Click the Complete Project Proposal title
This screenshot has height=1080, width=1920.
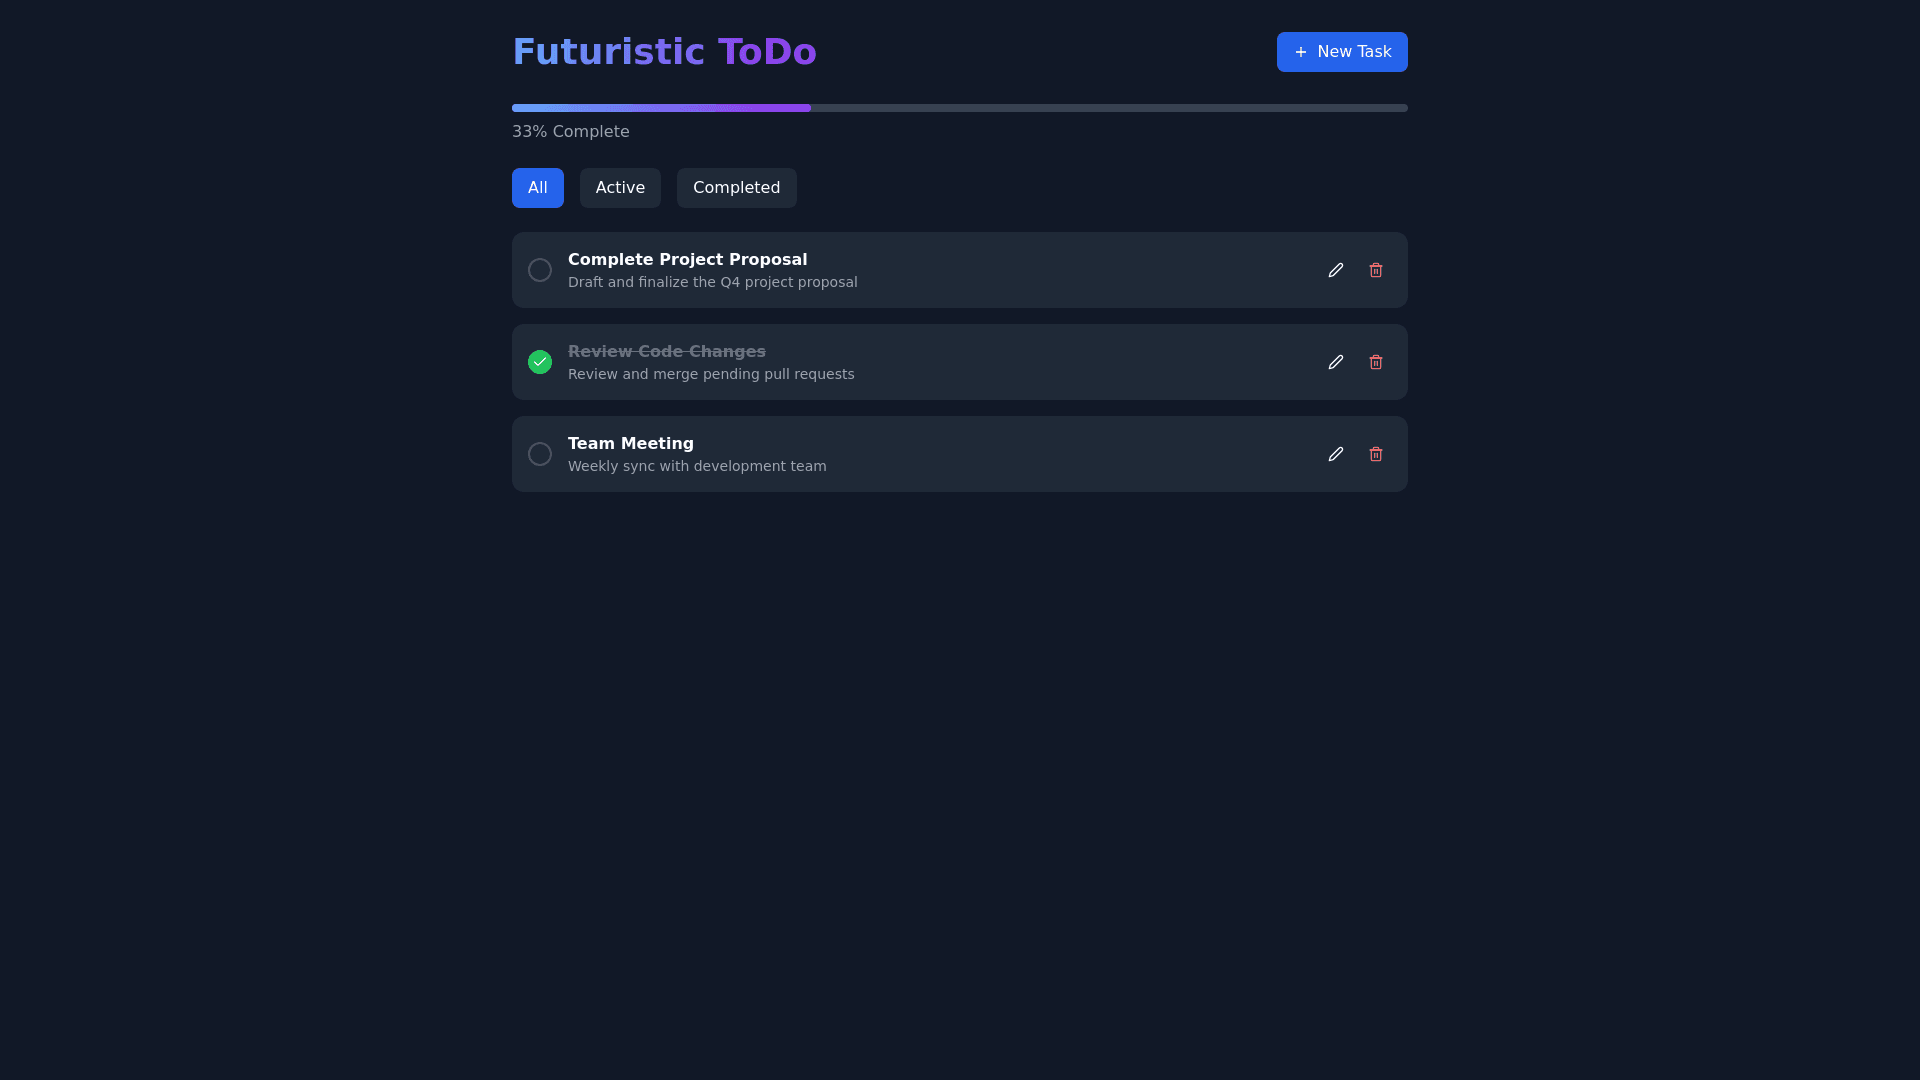coord(687,260)
